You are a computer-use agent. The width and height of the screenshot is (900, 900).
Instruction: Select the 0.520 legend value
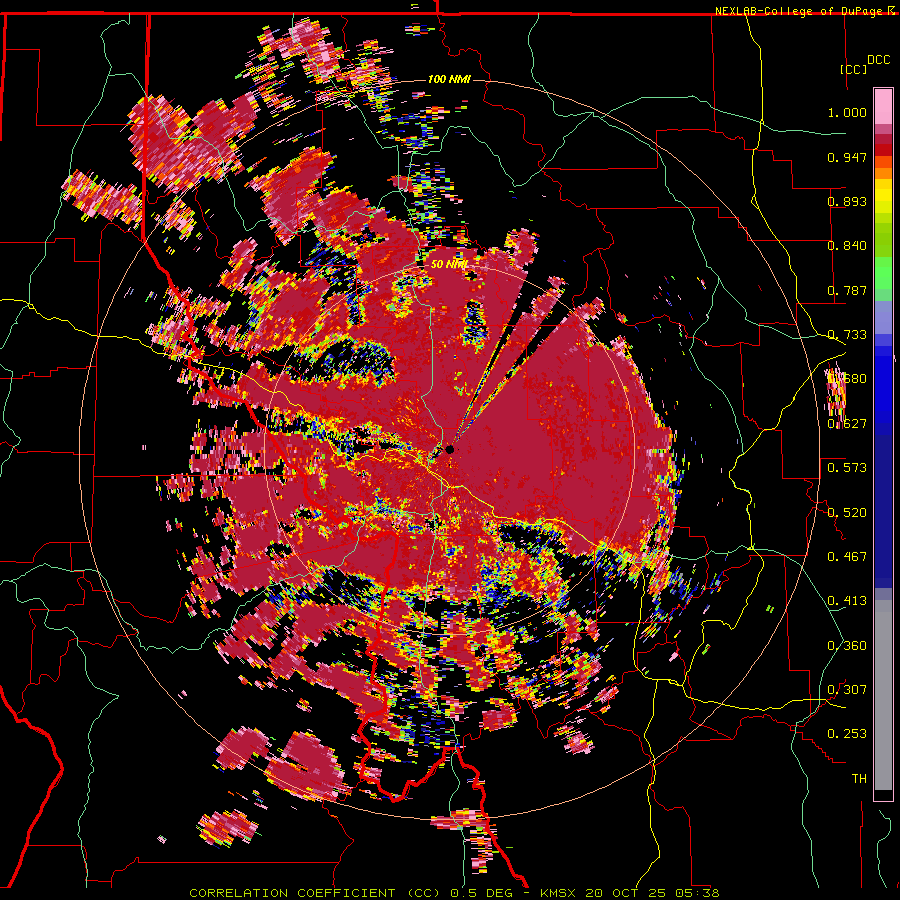[x=847, y=513]
